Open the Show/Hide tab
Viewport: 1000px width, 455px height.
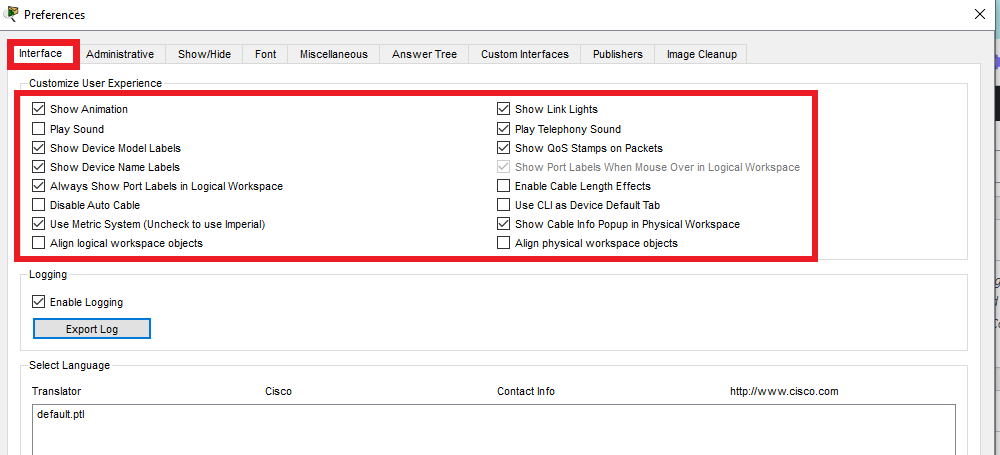(x=204, y=54)
